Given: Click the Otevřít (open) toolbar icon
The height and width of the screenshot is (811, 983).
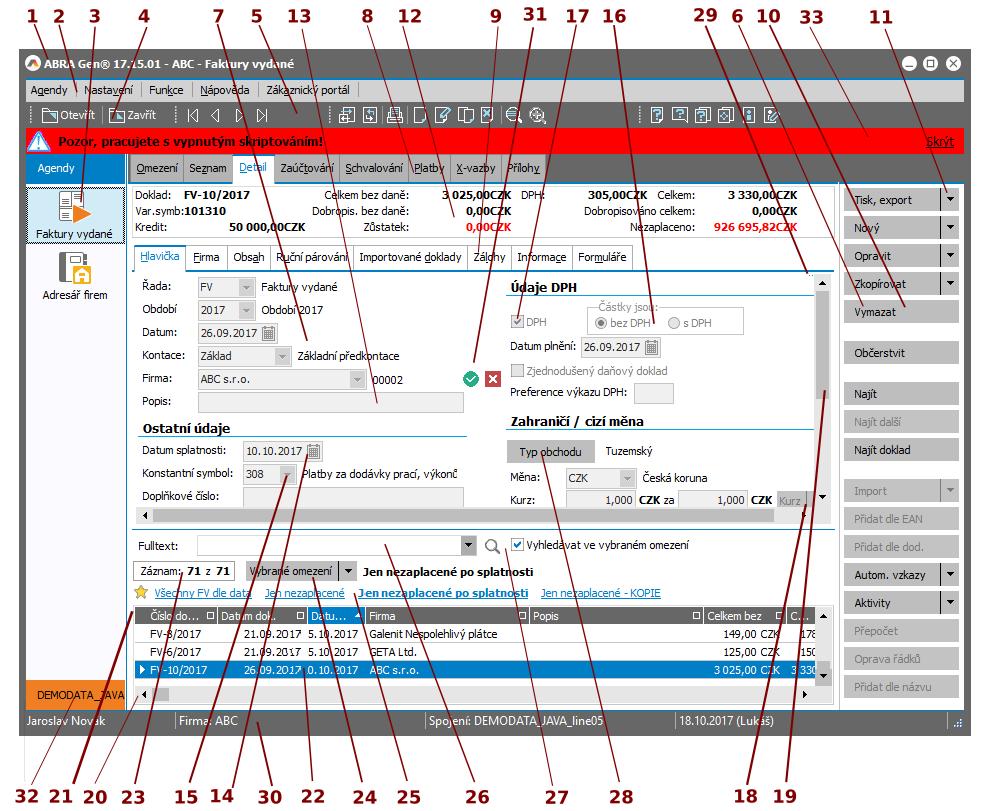Looking at the screenshot, I should (x=50, y=115).
